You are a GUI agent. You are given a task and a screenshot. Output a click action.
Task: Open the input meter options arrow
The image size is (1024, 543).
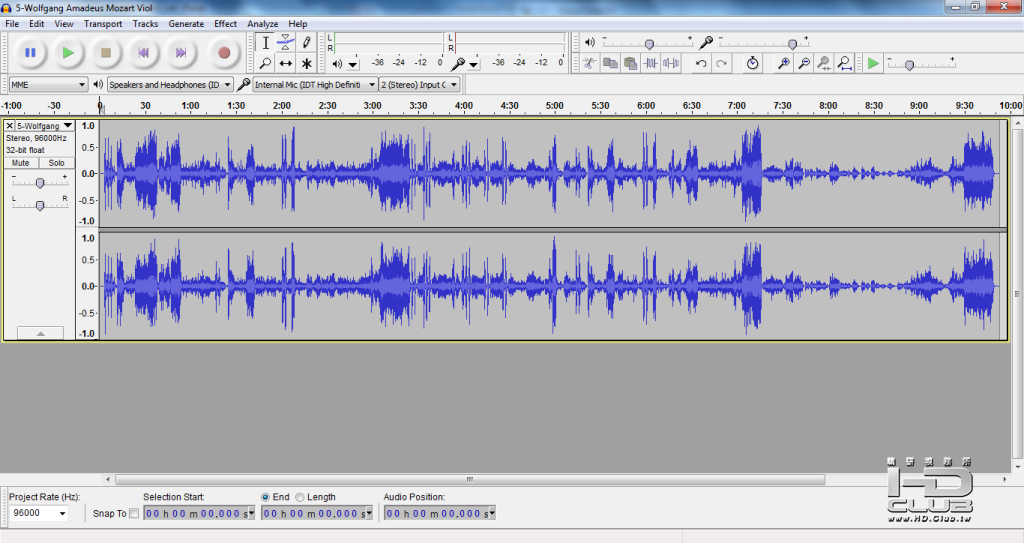tap(474, 65)
